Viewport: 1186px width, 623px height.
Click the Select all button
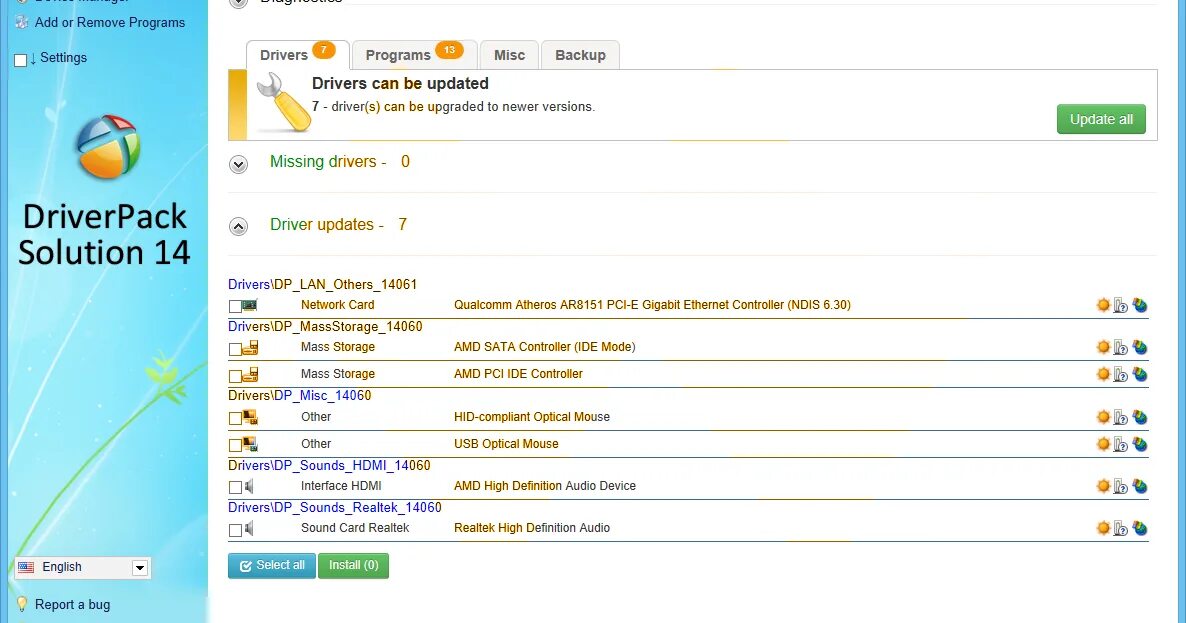tap(272, 566)
